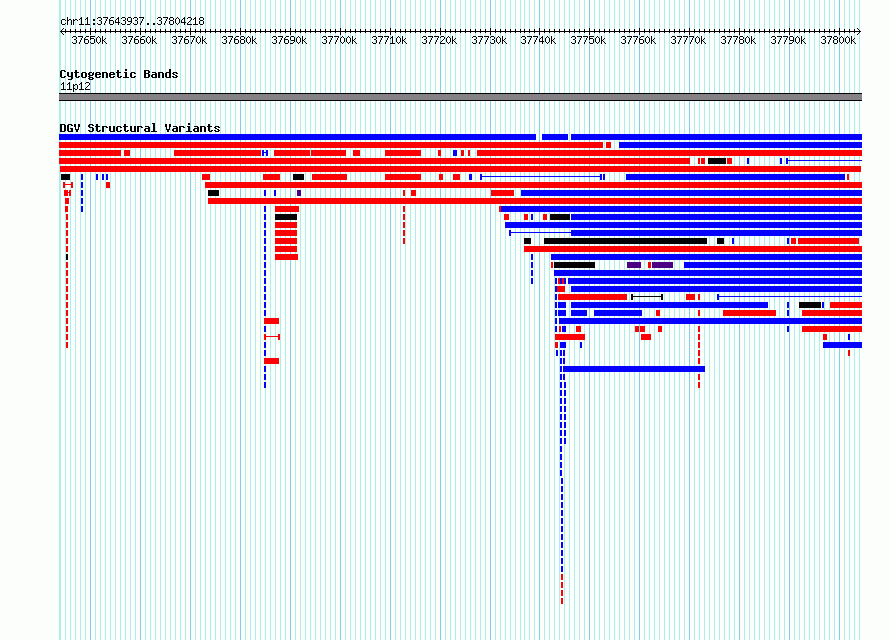The width and height of the screenshot is (890, 640).
Task: Click the 37680k position on the ruler
Action: [x=239, y=41]
